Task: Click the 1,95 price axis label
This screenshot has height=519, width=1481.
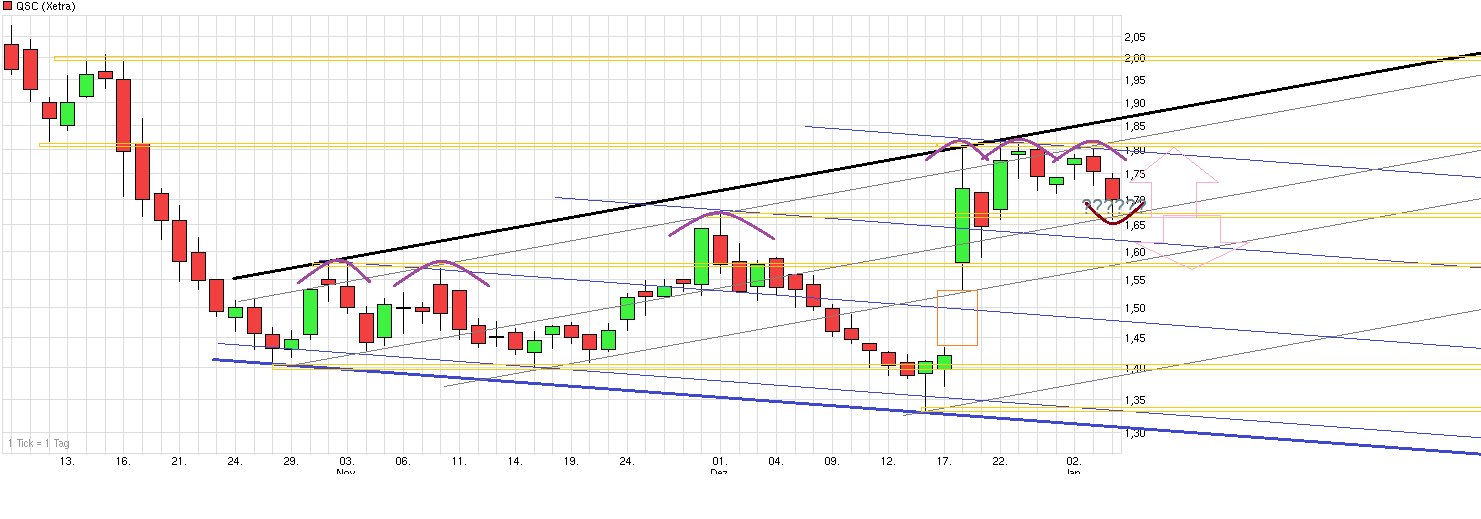Action: [x=1136, y=80]
